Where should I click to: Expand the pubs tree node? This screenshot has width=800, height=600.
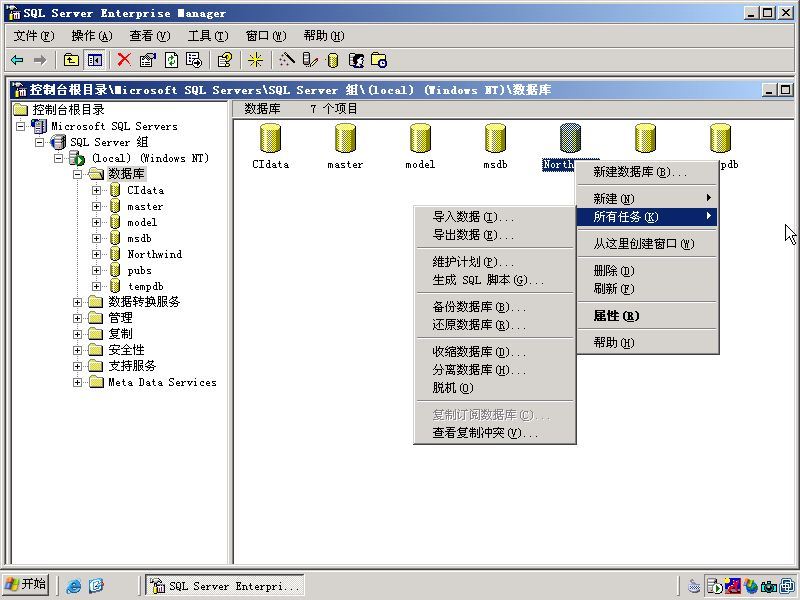(x=96, y=270)
